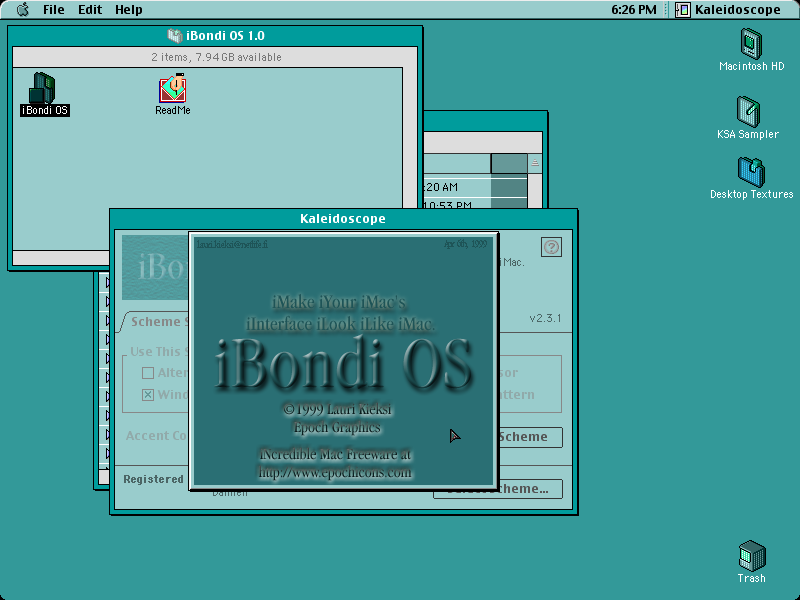Click the iBondi OS 1.0 window title bar
Image resolution: width=800 pixels, height=600 pixels.
(x=215, y=36)
